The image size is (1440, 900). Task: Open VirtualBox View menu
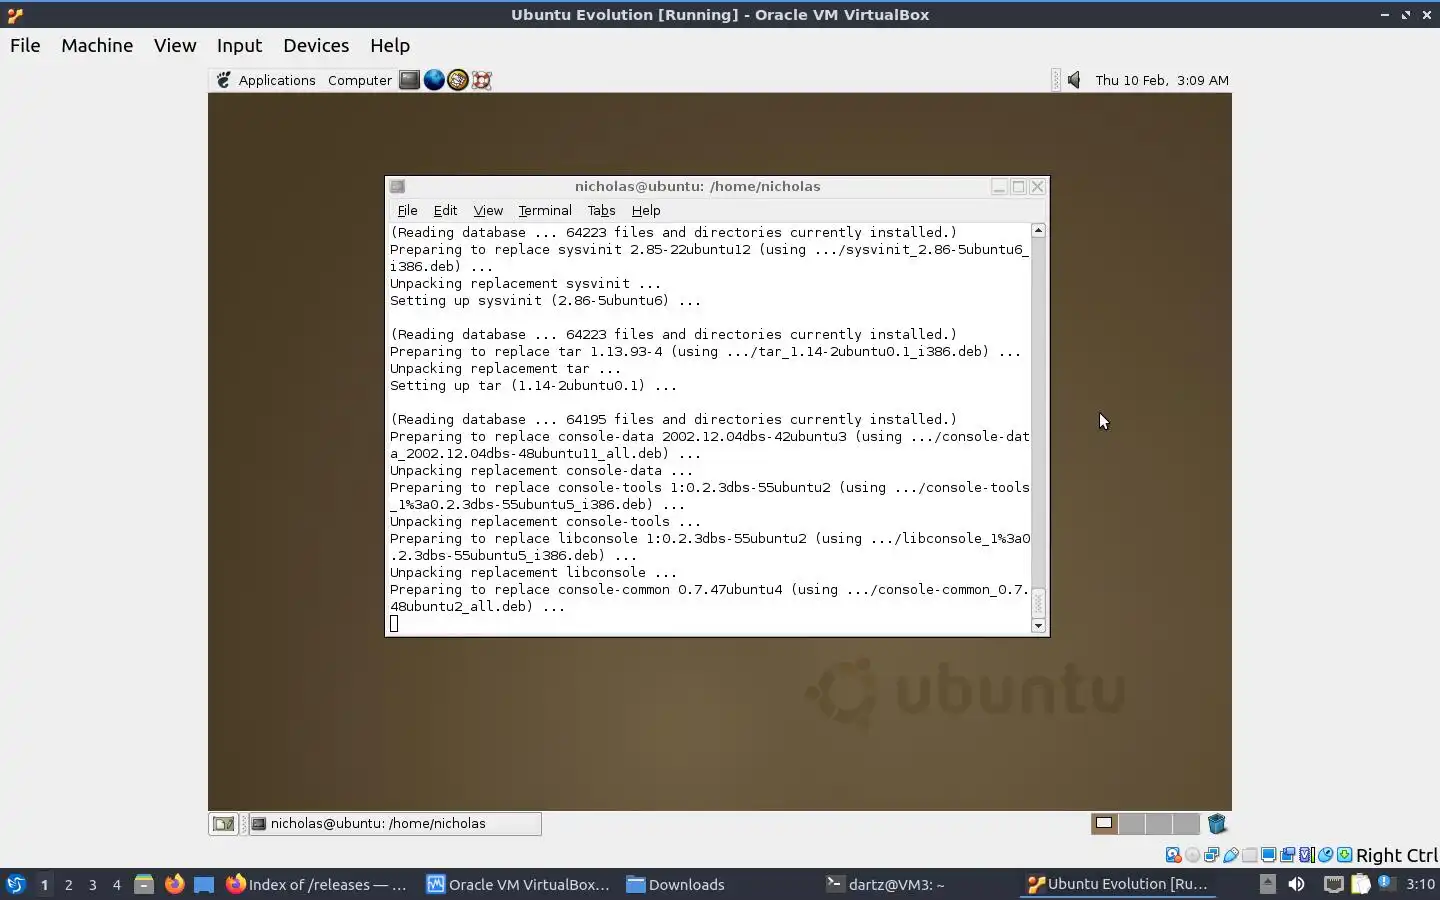[175, 46]
